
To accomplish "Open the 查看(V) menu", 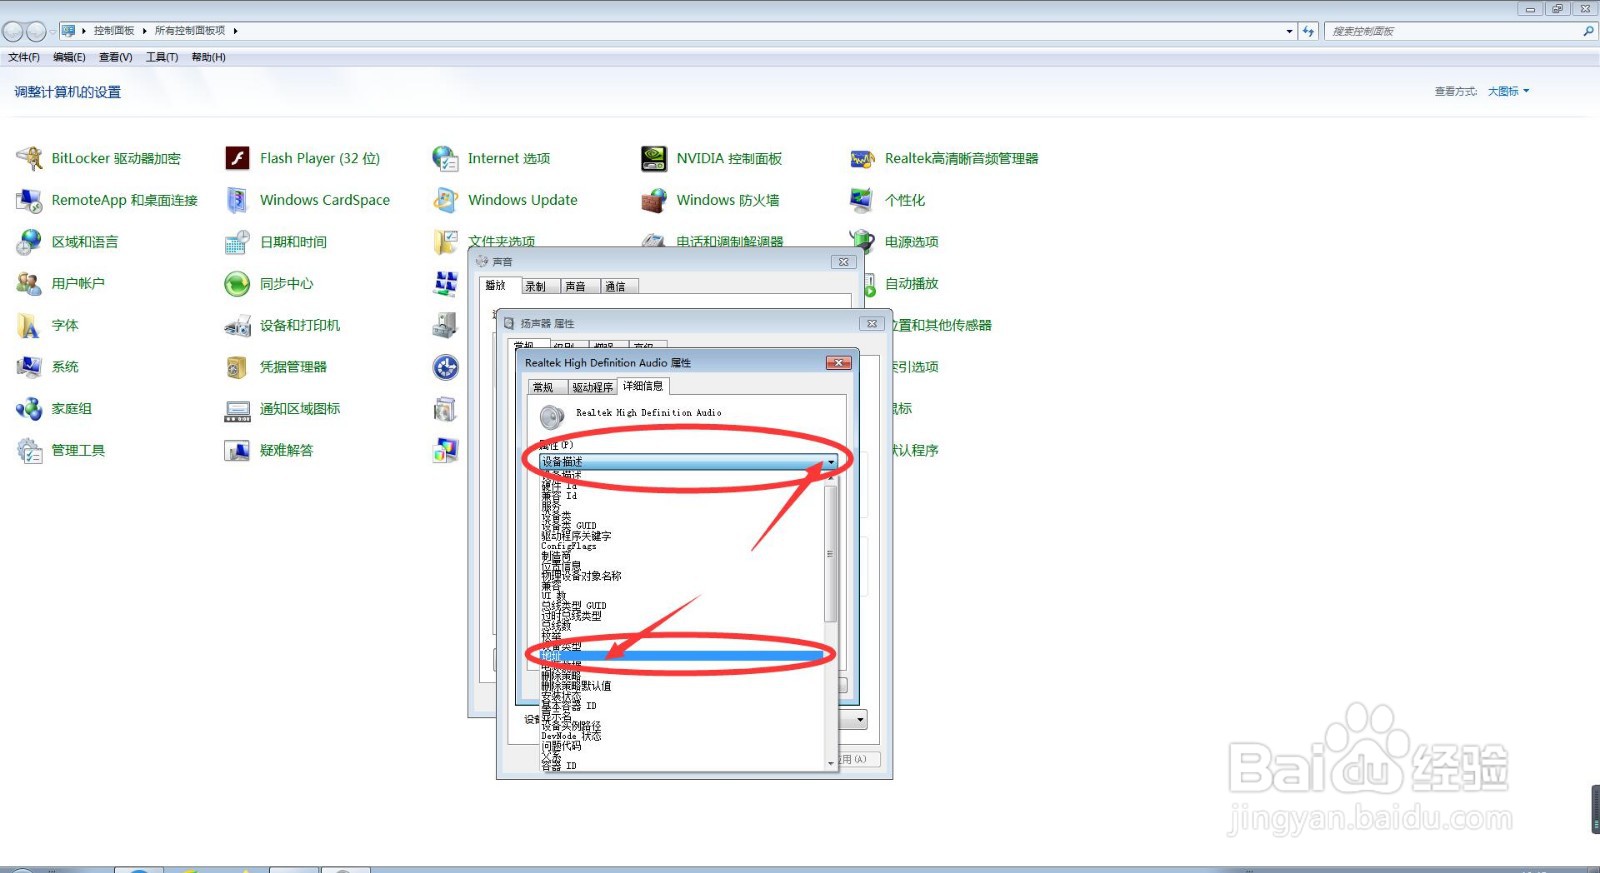I will pos(115,57).
